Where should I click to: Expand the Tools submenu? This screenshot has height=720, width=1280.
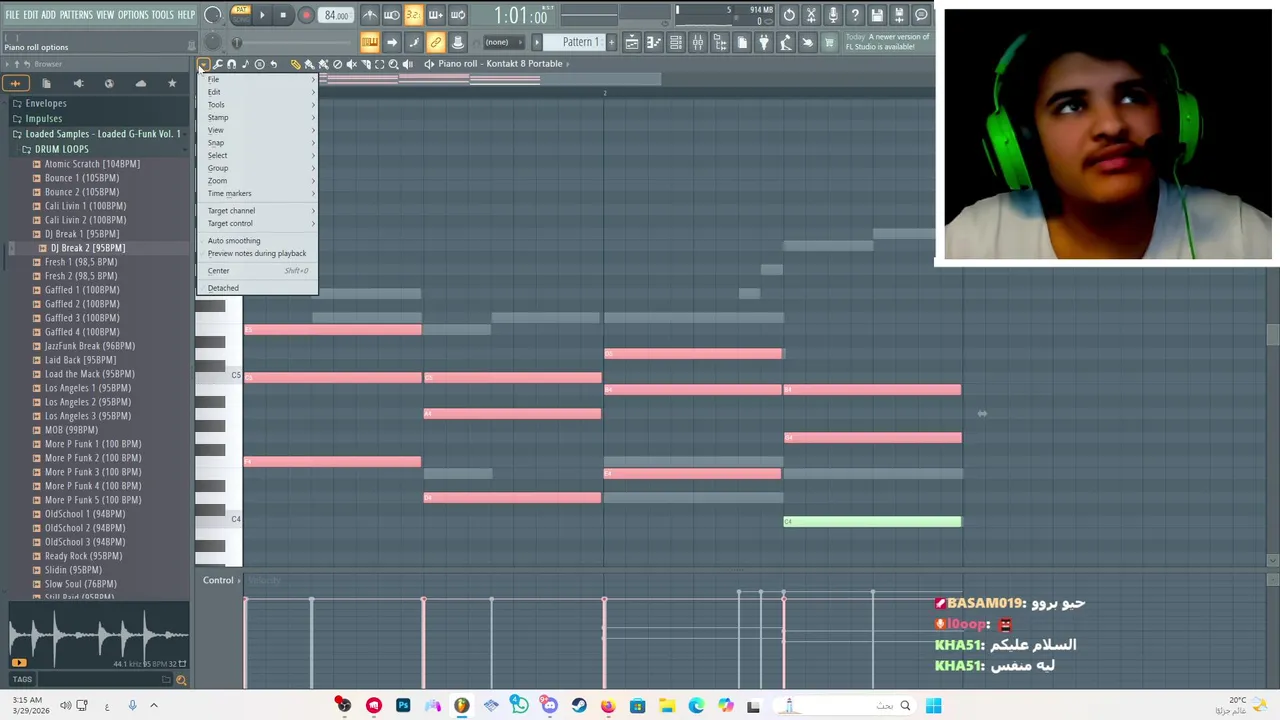point(257,105)
